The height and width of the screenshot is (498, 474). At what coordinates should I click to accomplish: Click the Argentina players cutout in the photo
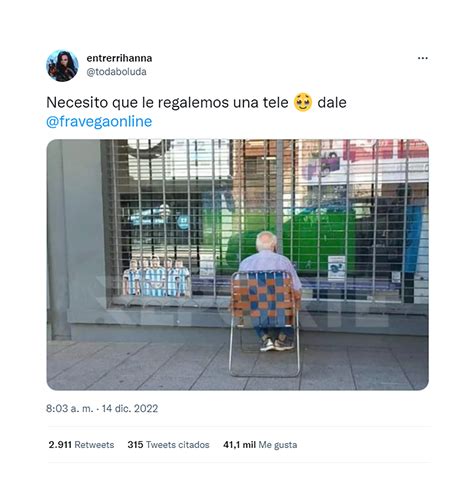pos(156,277)
